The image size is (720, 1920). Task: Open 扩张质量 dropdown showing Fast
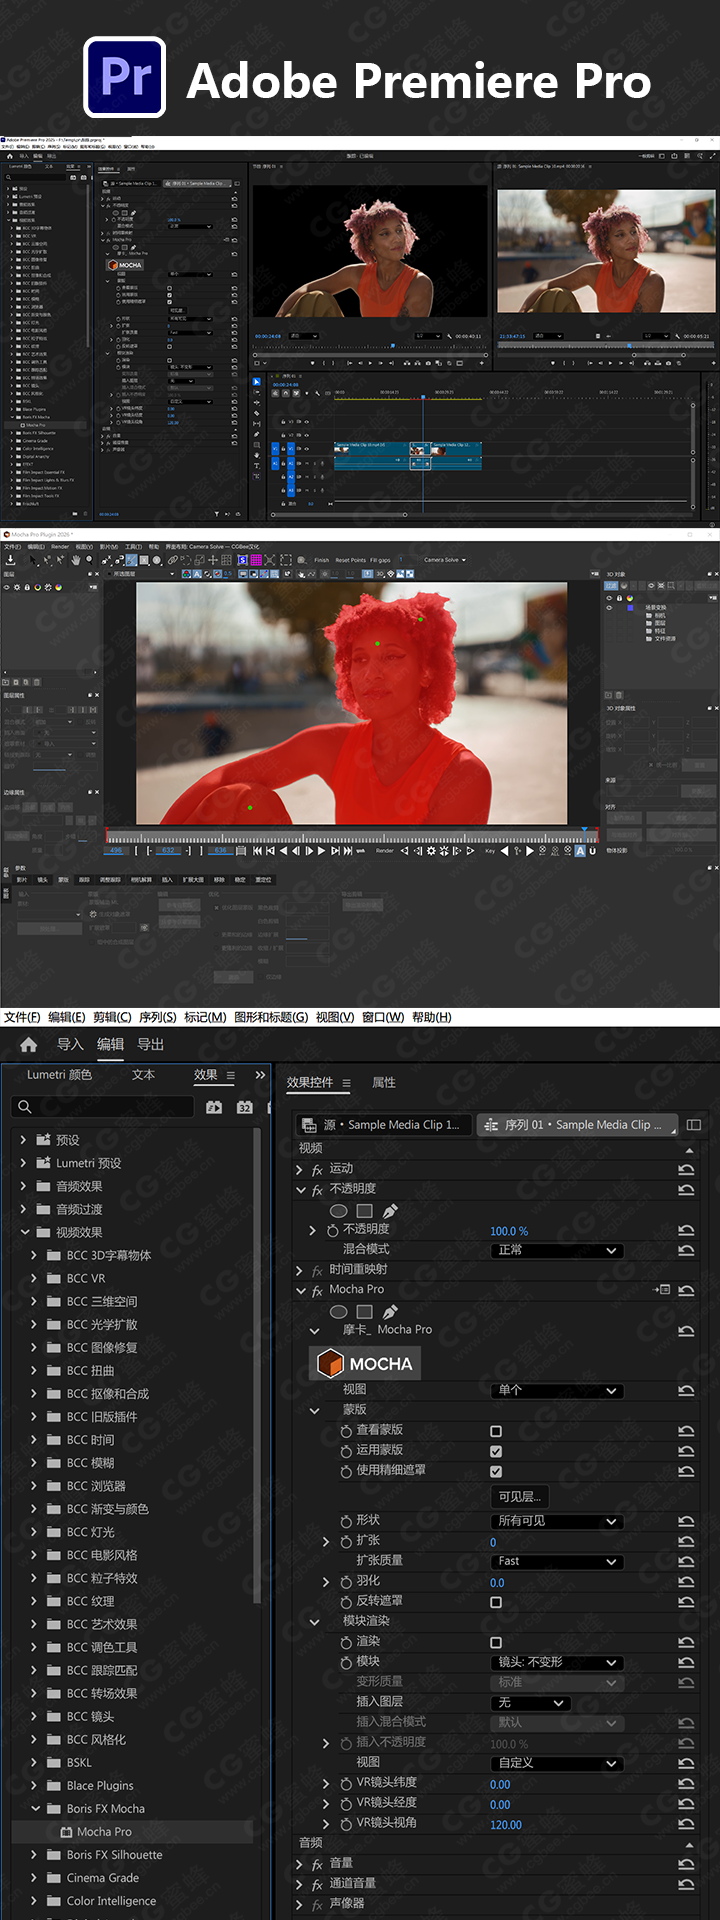click(x=557, y=1561)
